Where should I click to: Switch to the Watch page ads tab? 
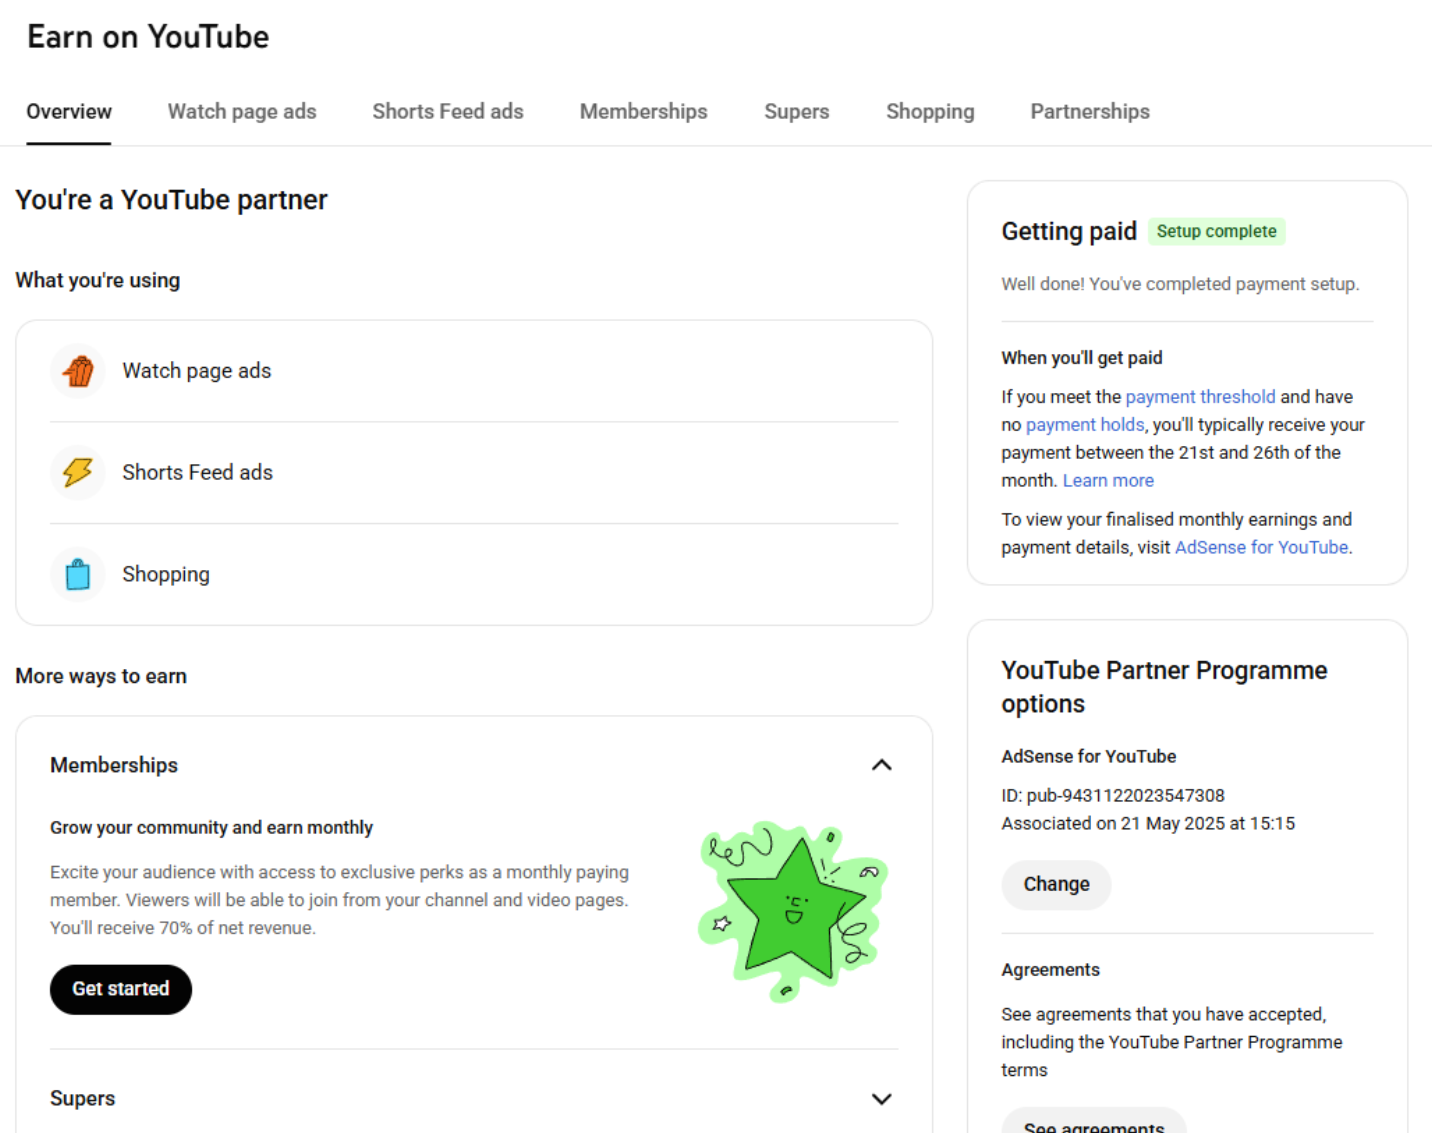tap(242, 112)
